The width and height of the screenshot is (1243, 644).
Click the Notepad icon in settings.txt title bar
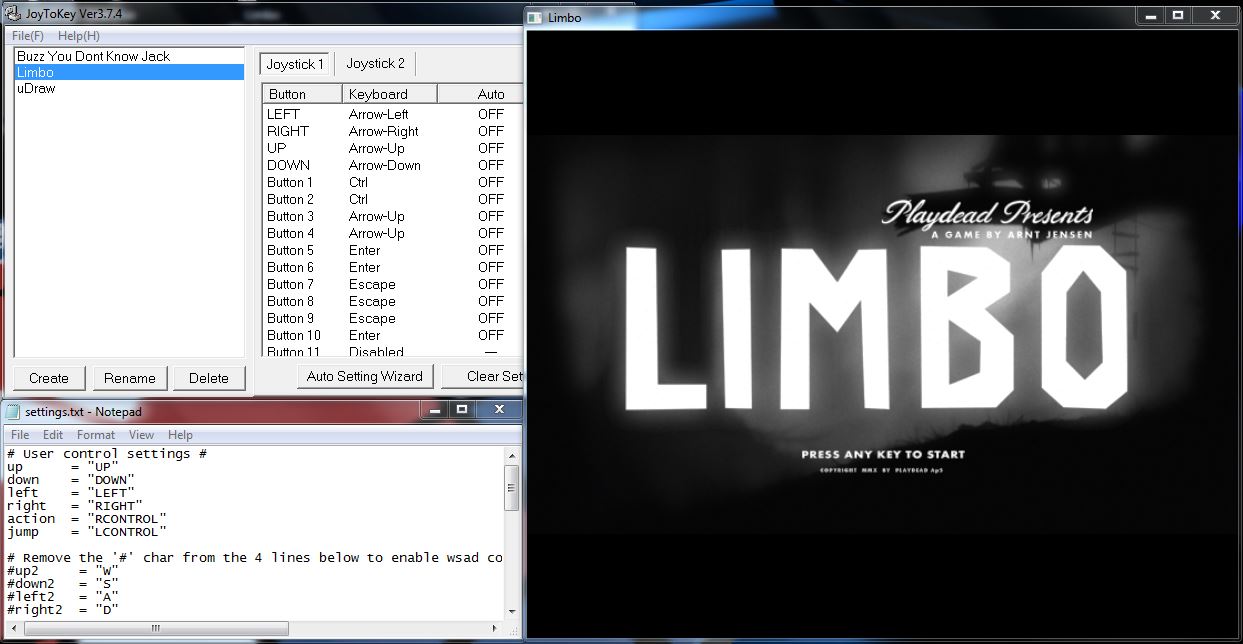(x=13, y=411)
